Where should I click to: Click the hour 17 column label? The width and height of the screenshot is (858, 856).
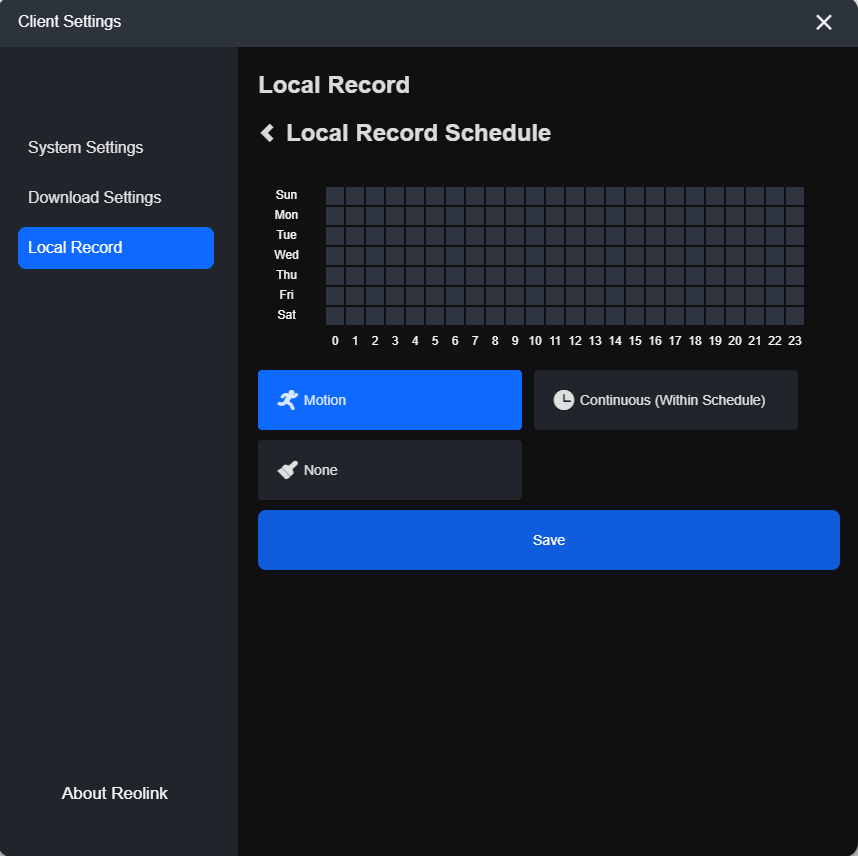[675, 341]
